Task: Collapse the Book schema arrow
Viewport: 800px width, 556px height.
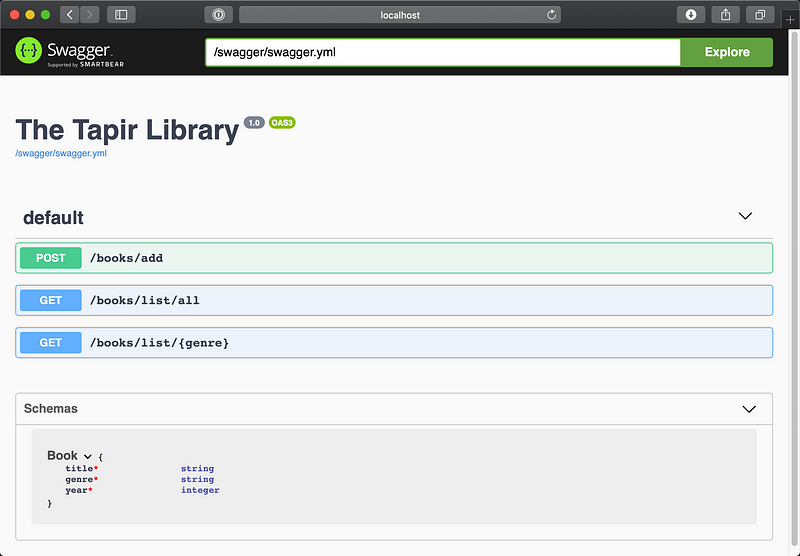Action: [88, 457]
